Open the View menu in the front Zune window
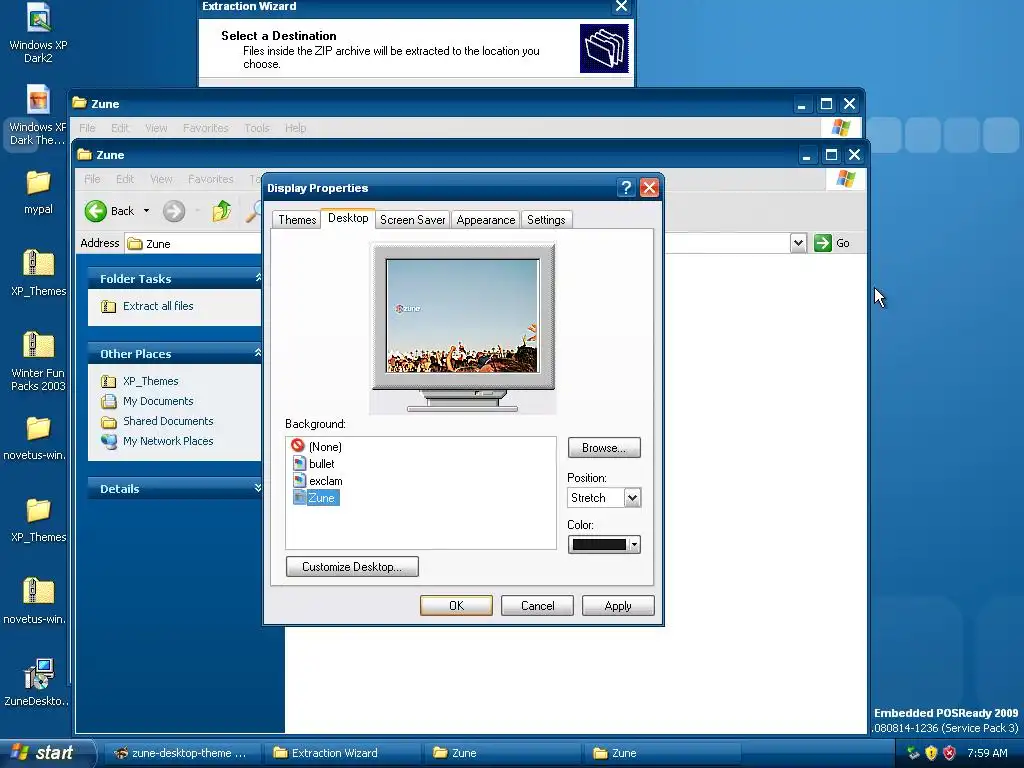The image size is (1024, 768). 161,179
